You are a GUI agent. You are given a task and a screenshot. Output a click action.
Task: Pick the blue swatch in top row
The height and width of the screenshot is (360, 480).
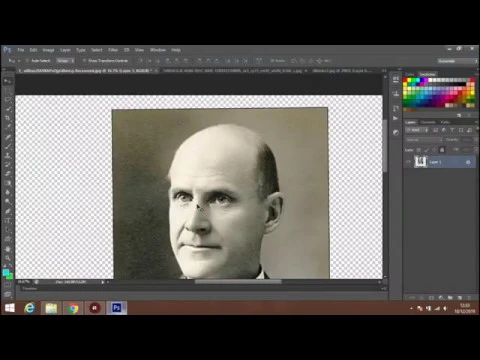tap(422, 80)
